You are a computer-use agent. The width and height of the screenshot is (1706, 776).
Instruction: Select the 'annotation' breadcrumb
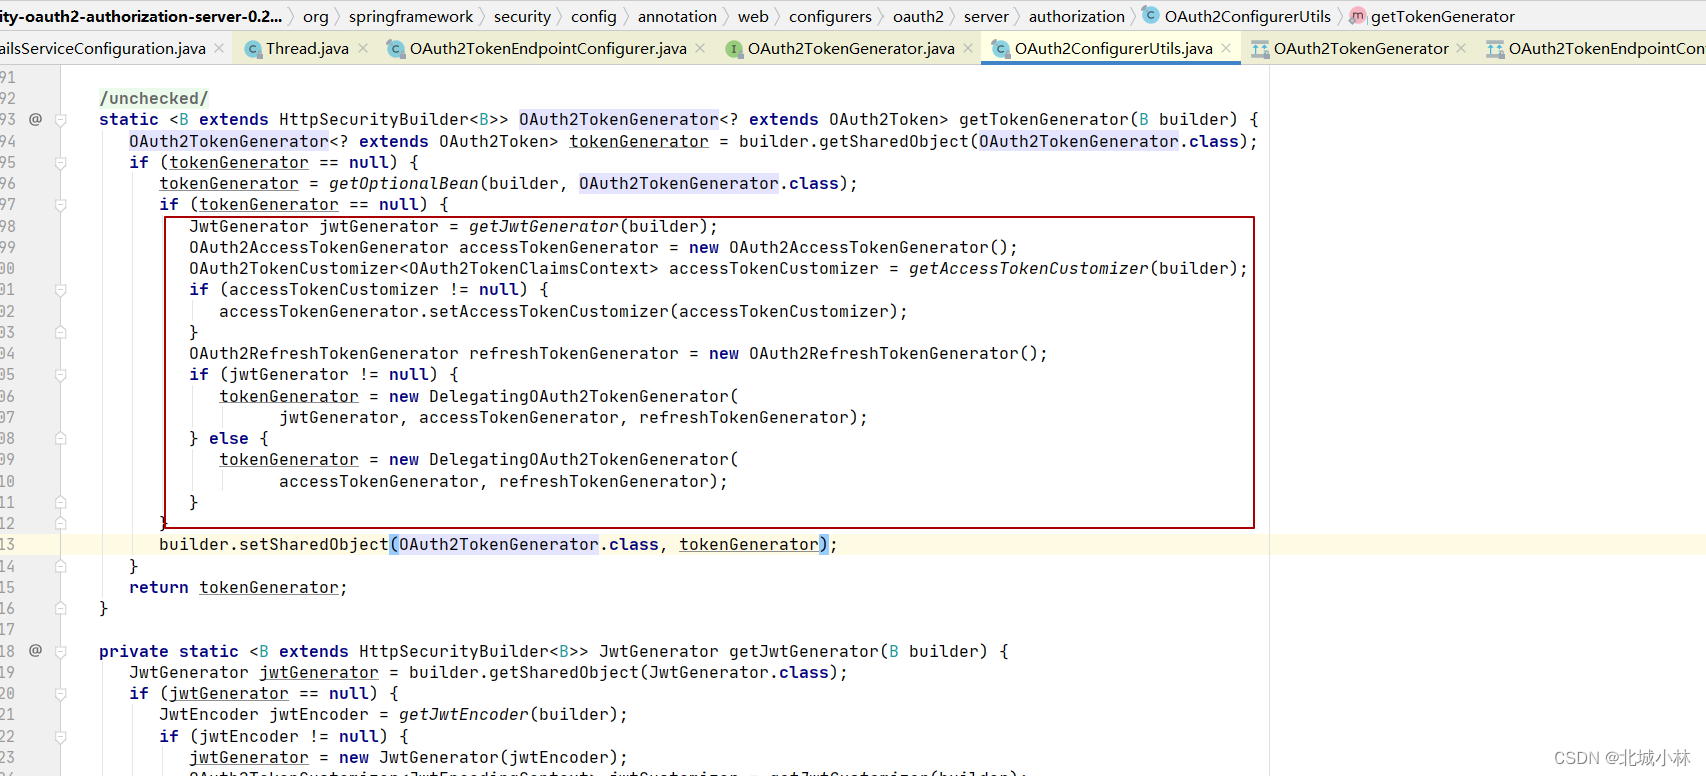677,16
